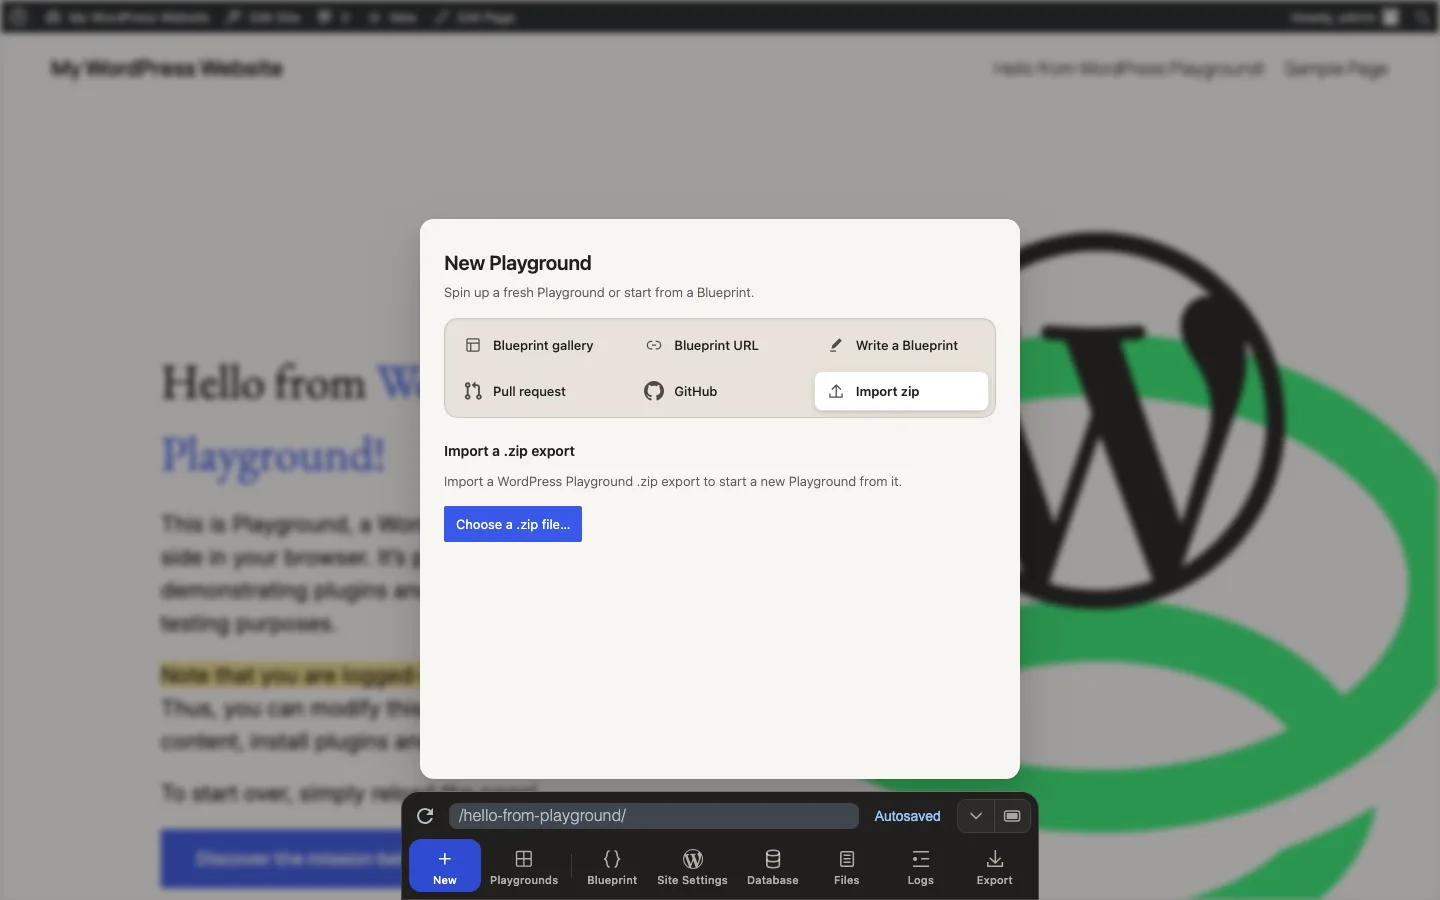Select the Import zip option
1440x900 pixels.
tap(901, 391)
